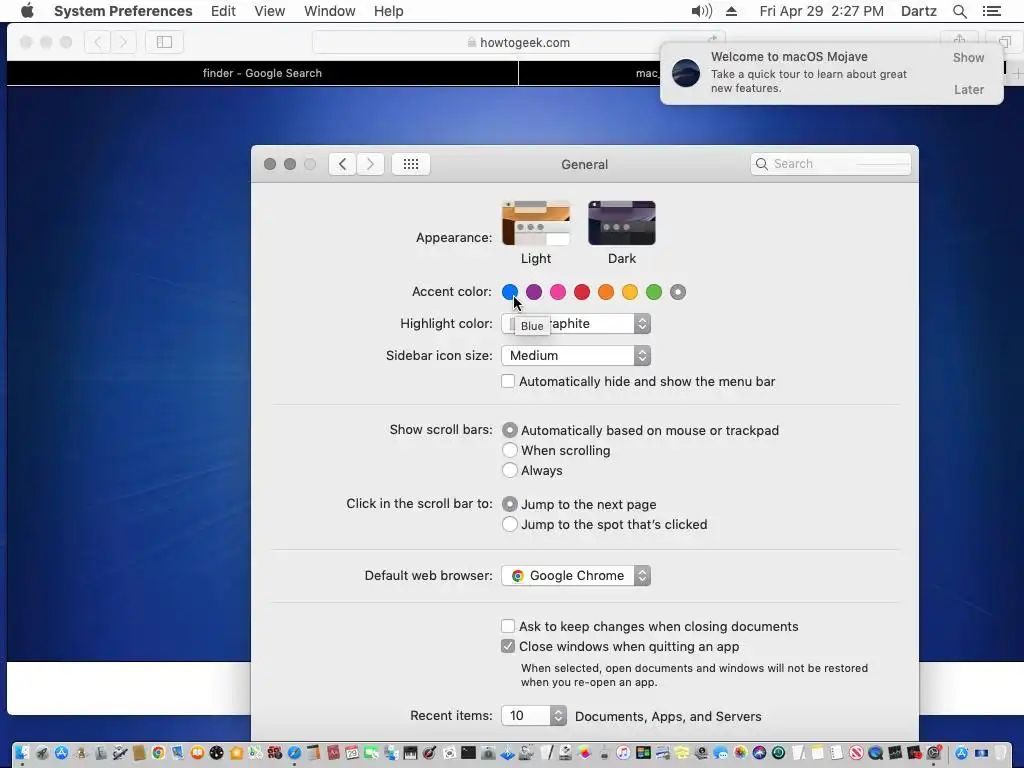
Task: Show all preferences grid button
Action: click(x=411, y=164)
